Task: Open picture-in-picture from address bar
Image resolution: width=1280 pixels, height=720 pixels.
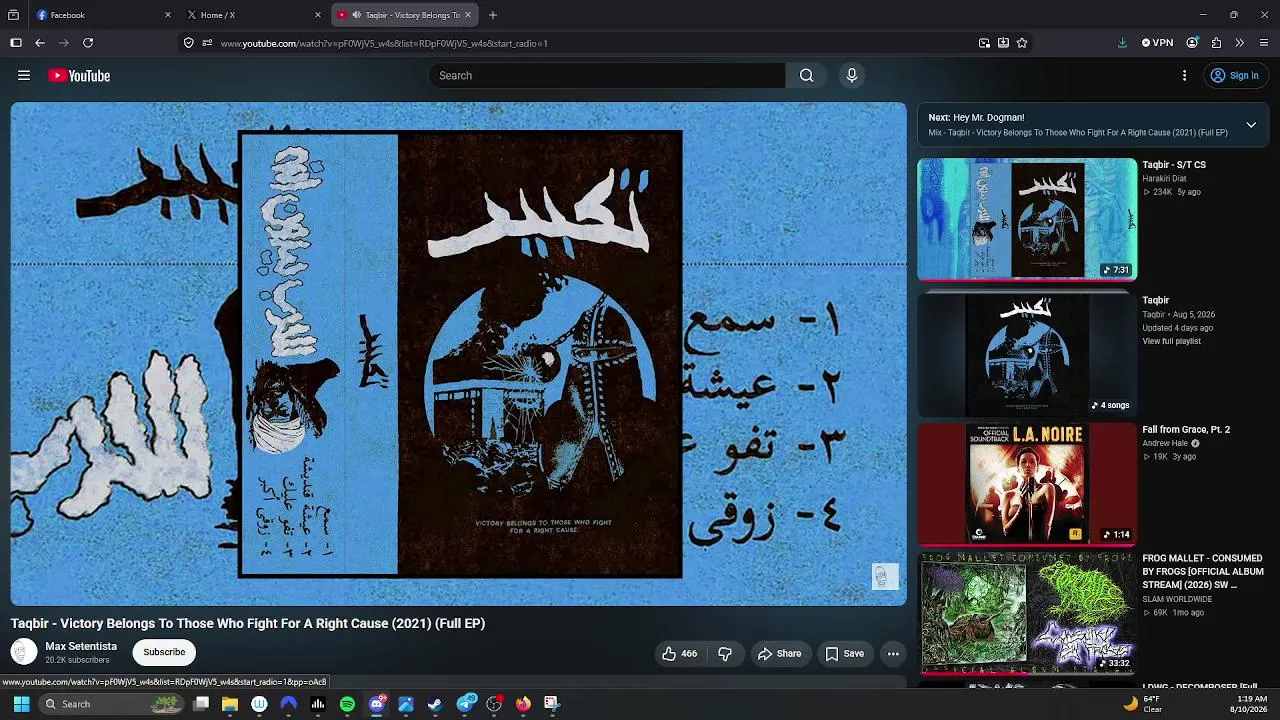Action: pos(984,43)
